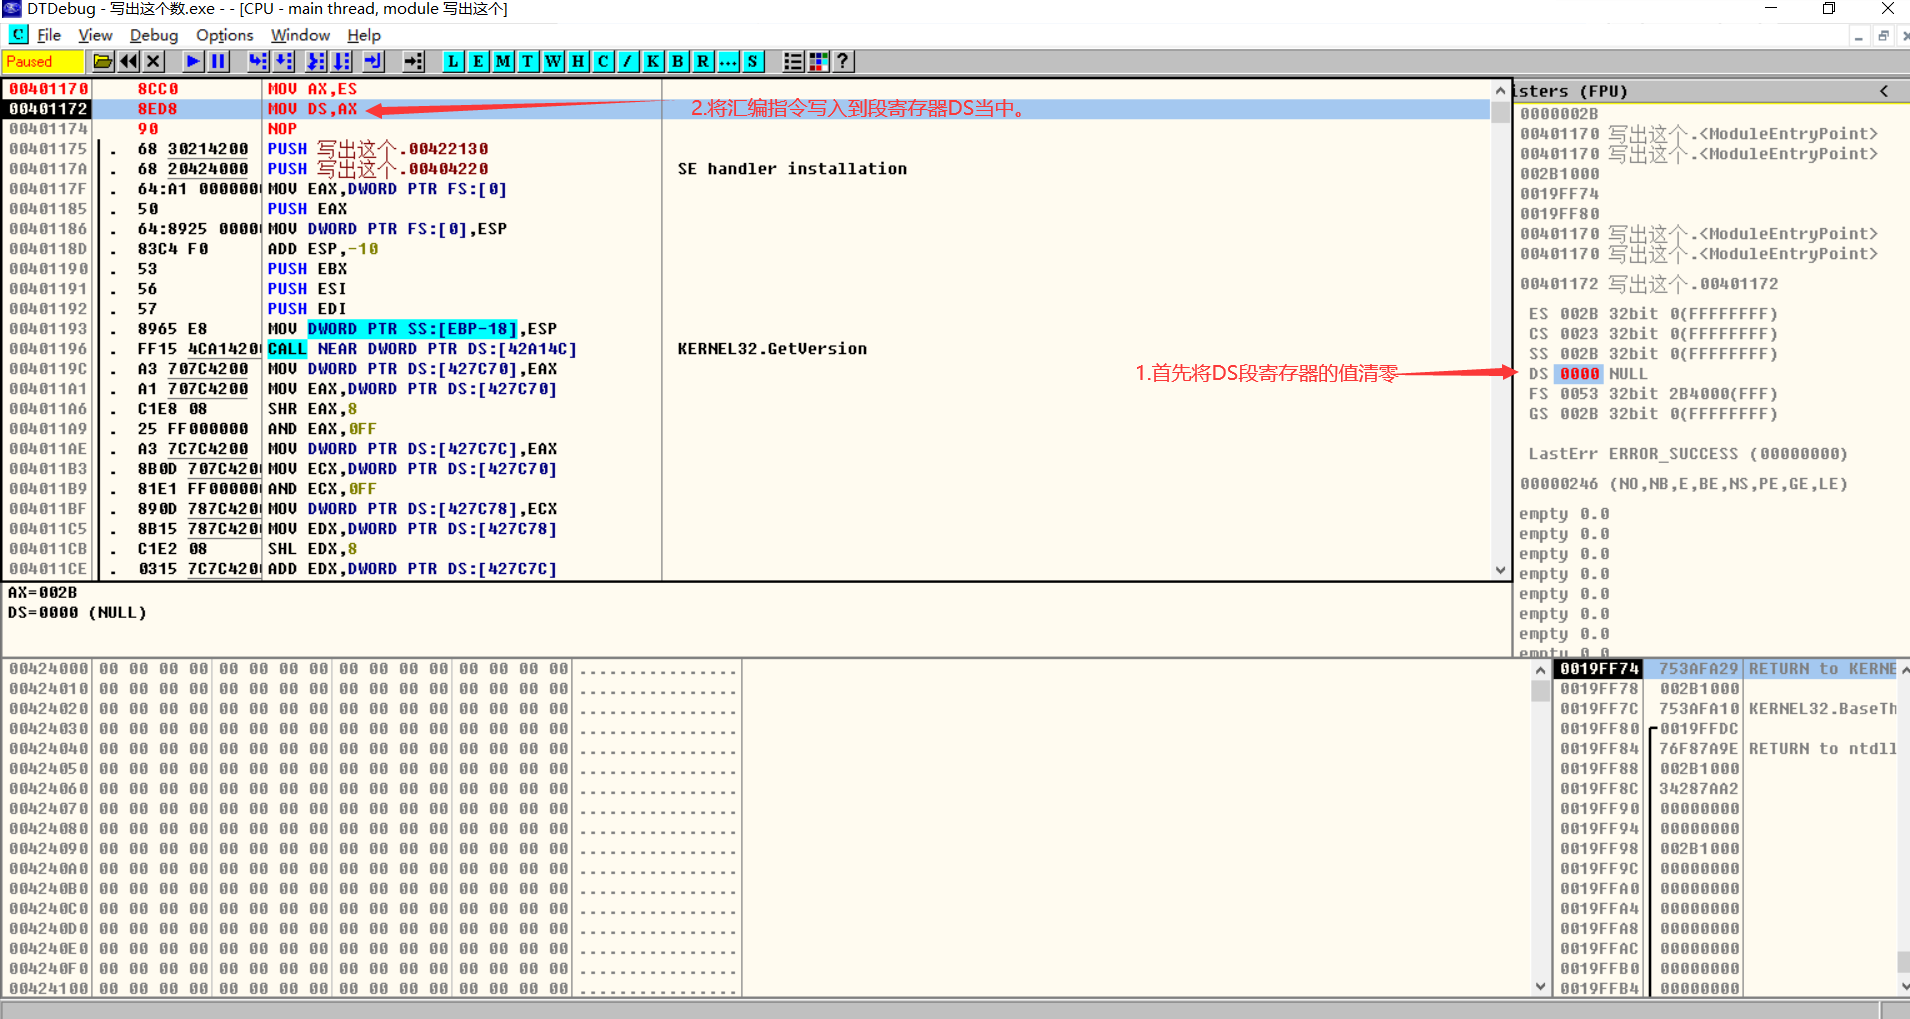Click the Step Over toolbar icon
Viewport: 1910px width, 1019px height.
tap(284, 62)
